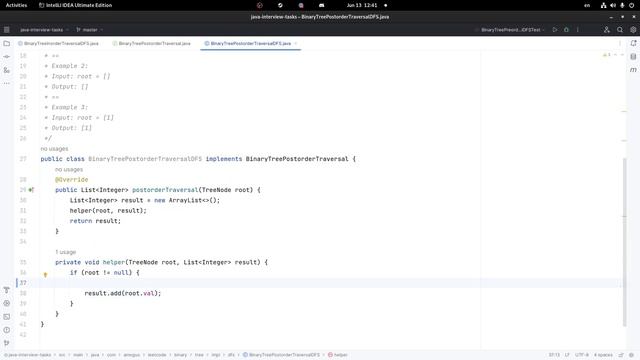Screen dimensions: 640x360
Task: Click the 'src' breadcrumb
Action: pyautogui.click(x=62, y=355)
